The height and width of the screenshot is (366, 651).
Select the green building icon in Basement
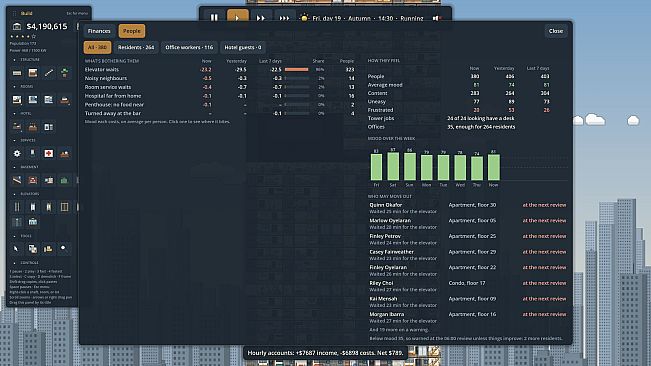(x=64, y=180)
